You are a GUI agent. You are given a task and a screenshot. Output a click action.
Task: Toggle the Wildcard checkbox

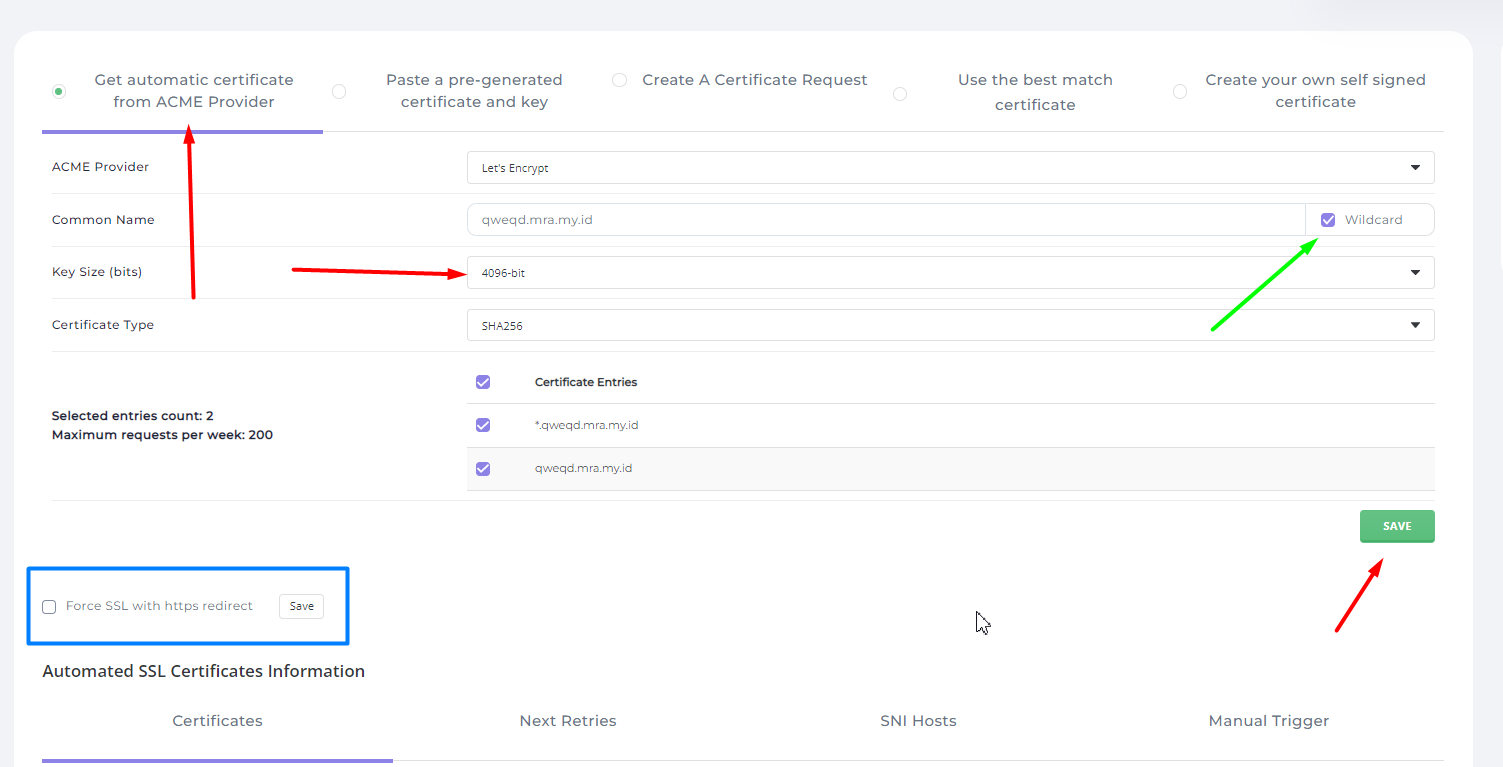tap(1328, 220)
